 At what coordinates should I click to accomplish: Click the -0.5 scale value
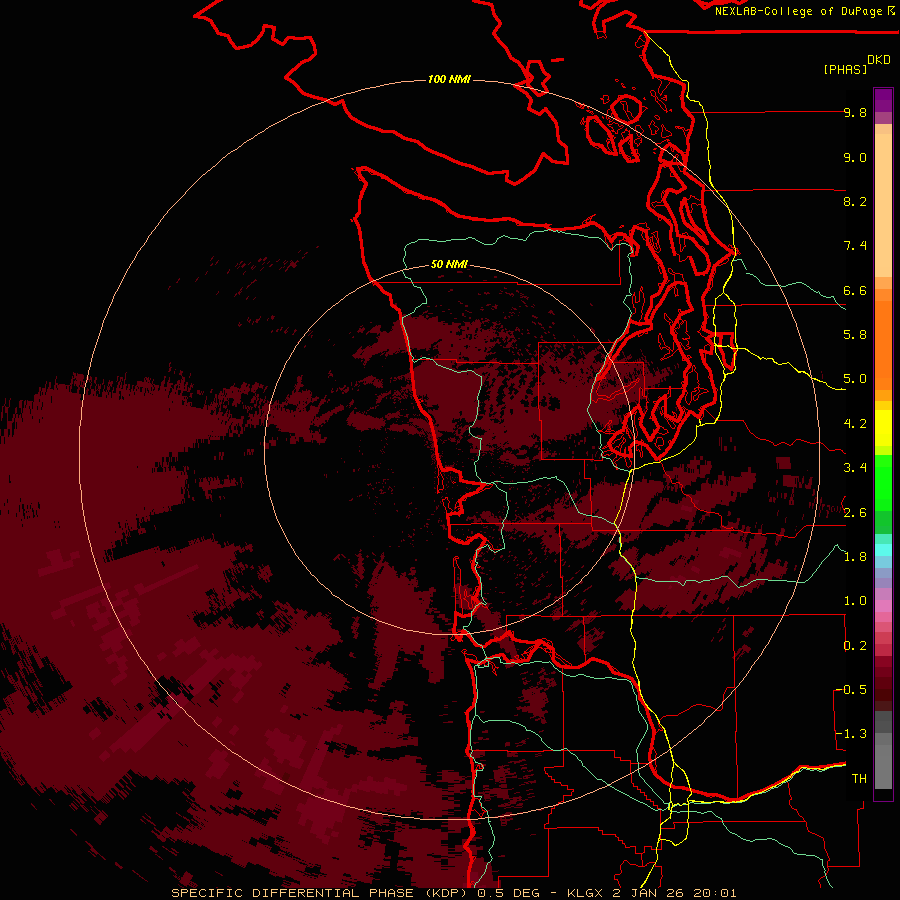tap(852, 690)
